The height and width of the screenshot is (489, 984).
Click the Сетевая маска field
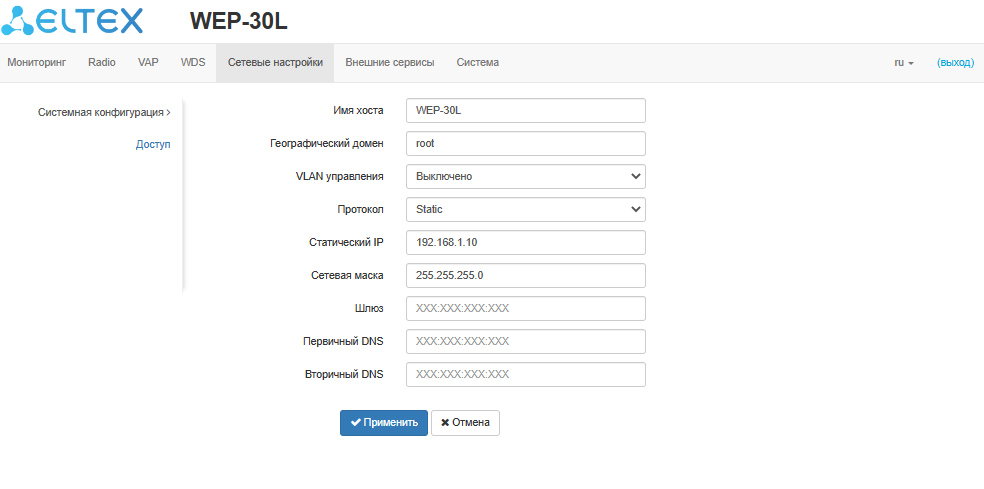tap(526, 275)
